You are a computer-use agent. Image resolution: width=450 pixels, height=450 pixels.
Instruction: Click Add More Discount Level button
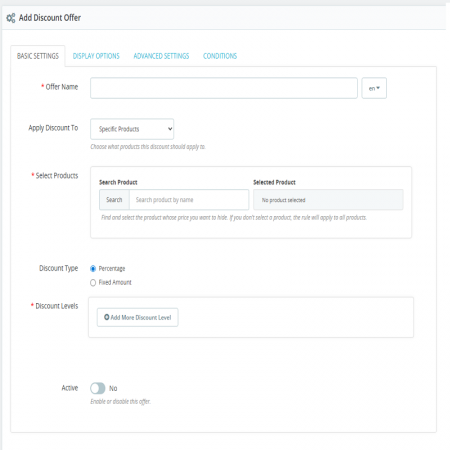click(x=137, y=317)
